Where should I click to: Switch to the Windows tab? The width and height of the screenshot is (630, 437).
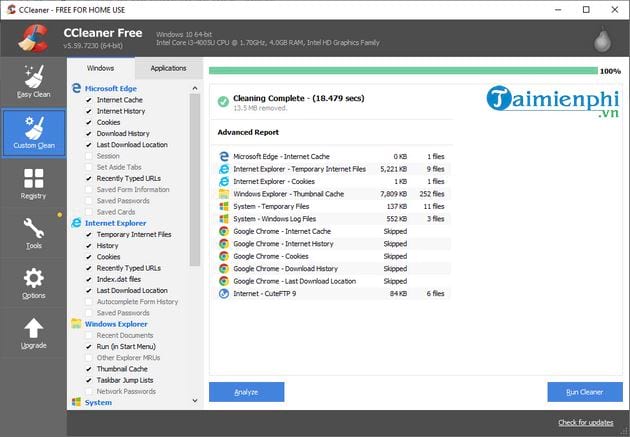[x=100, y=68]
